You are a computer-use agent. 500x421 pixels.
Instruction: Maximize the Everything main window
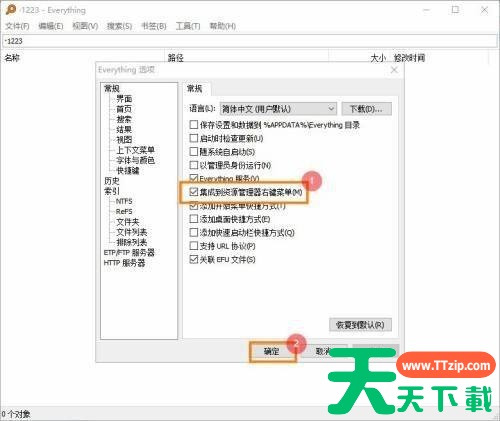pyautogui.click(x=455, y=10)
